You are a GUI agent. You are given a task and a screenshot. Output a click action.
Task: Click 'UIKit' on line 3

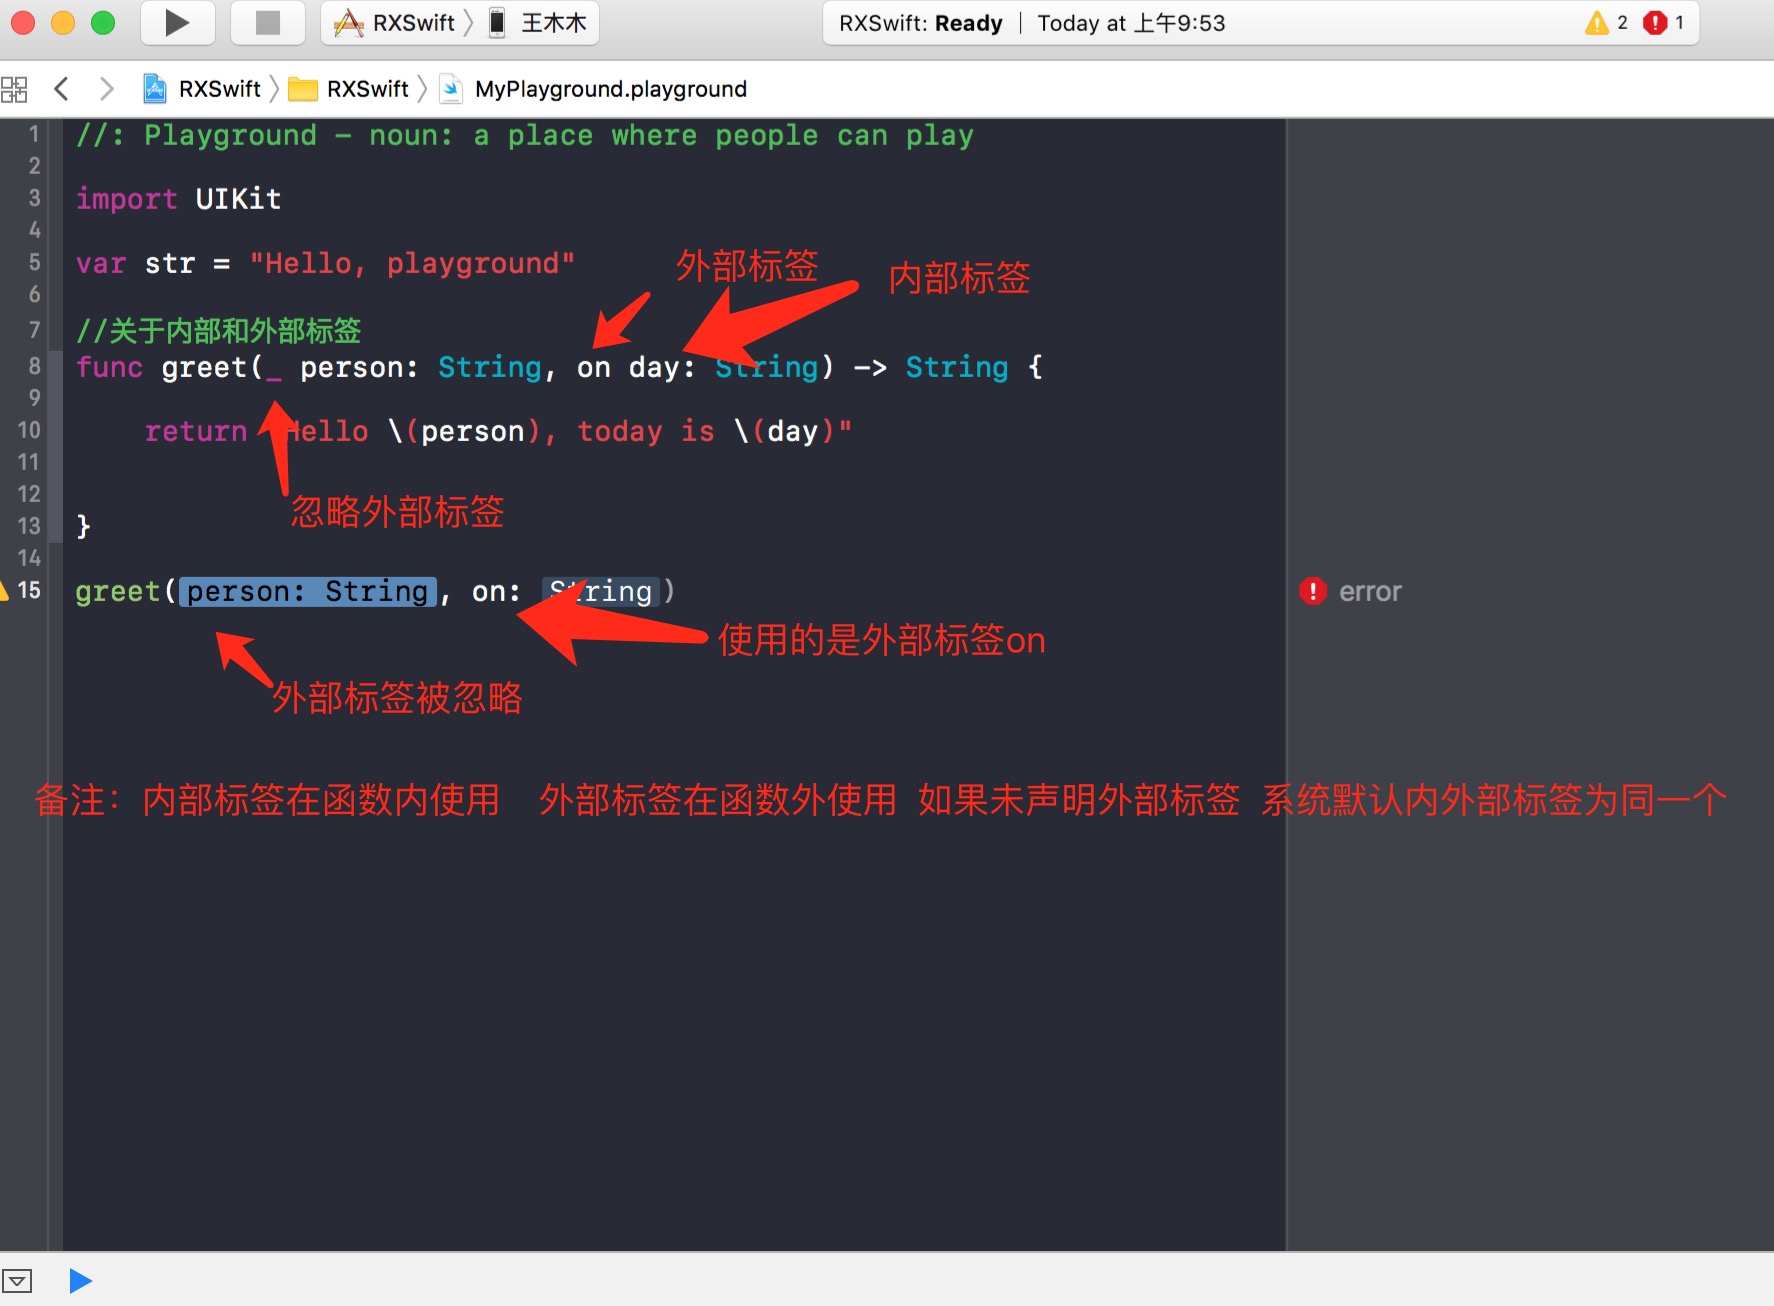click(238, 199)
